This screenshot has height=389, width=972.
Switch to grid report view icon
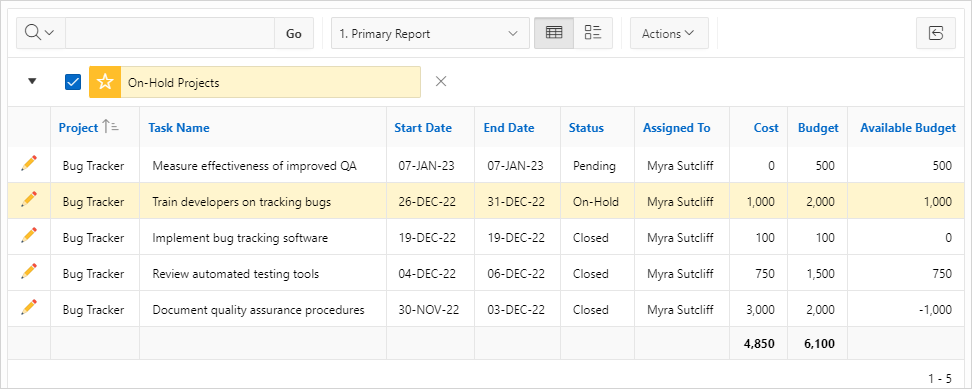(554, 33)
